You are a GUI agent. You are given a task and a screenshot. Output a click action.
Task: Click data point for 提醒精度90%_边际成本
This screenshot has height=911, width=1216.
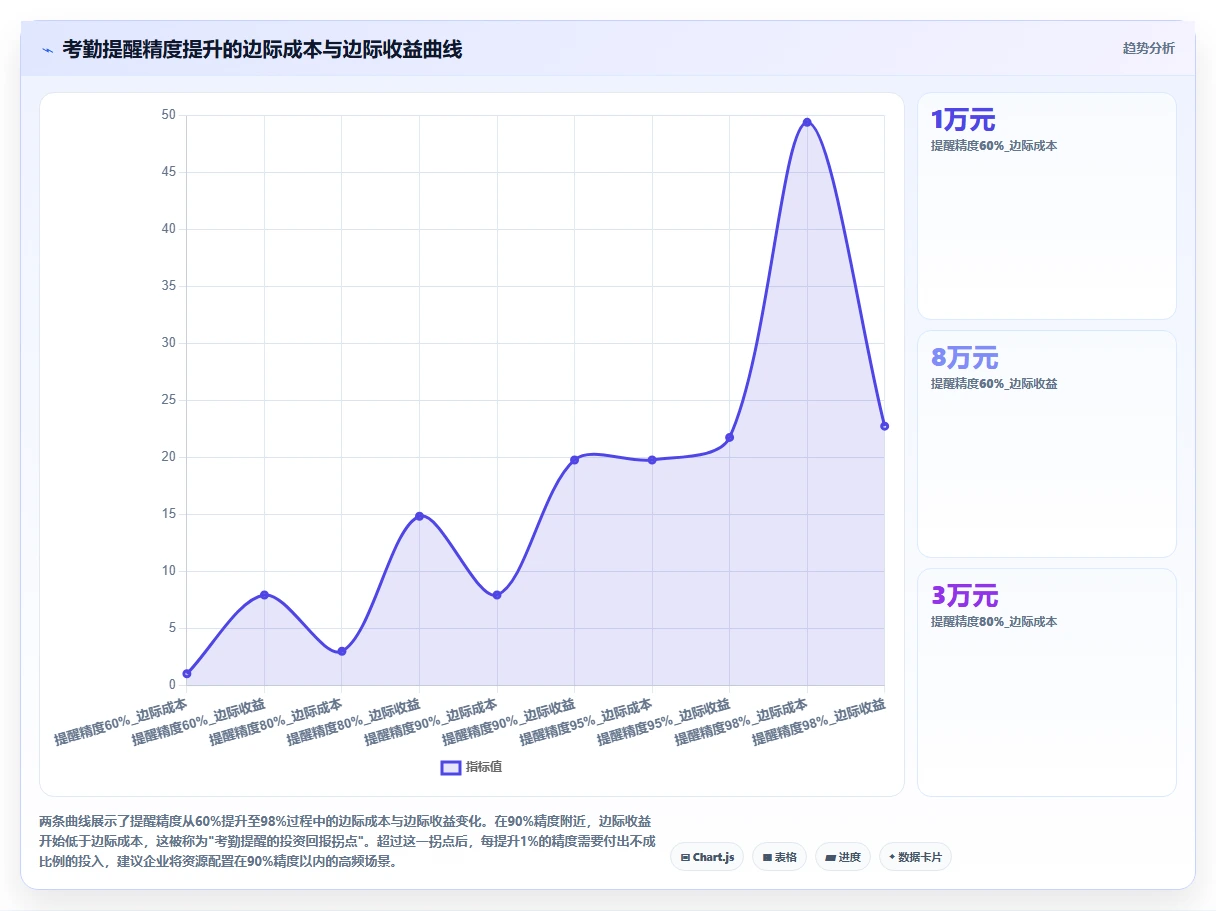[497, 595]
